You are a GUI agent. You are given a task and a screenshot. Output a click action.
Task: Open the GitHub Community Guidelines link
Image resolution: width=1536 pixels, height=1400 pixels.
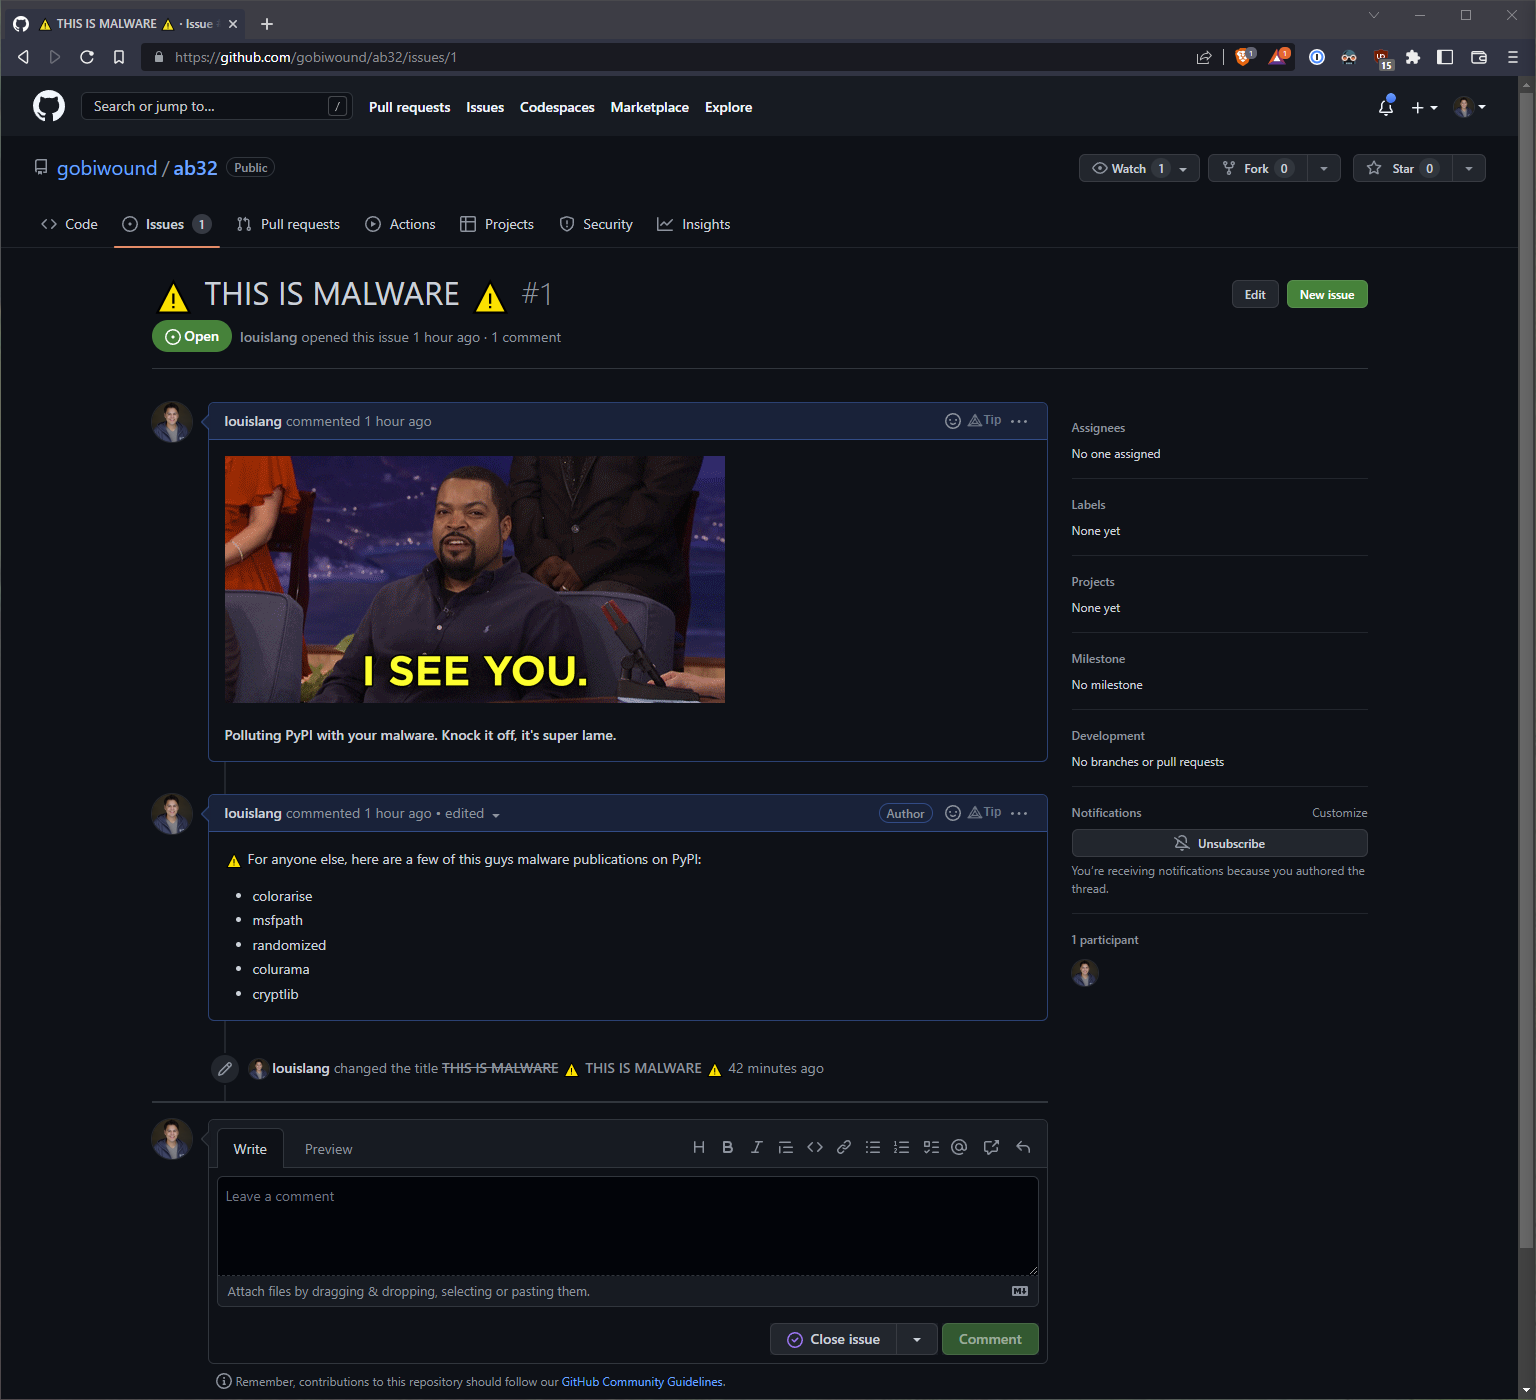point(642,1382)
